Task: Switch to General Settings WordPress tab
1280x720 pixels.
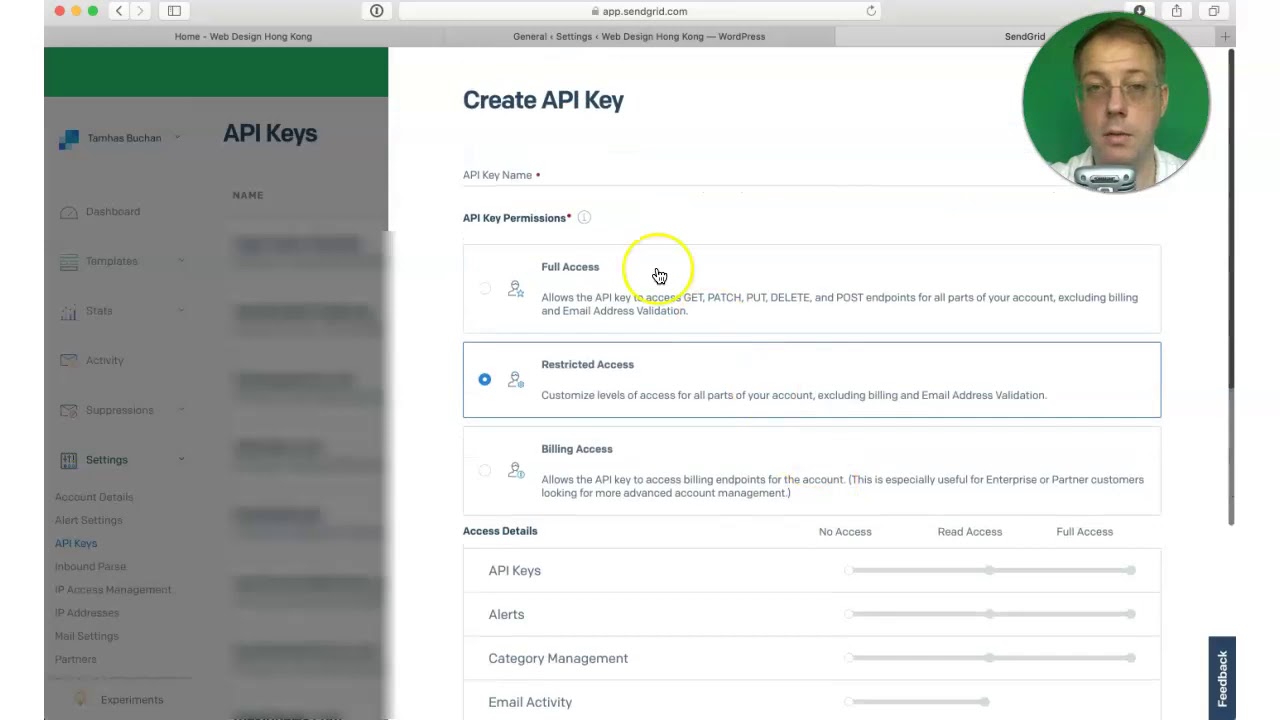Action: pos(639,36)
